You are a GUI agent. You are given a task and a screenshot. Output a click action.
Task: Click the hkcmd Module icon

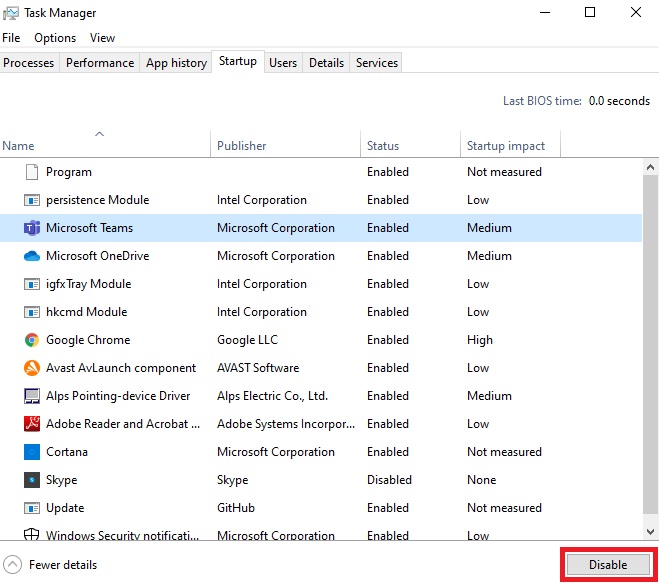point(32,312)
